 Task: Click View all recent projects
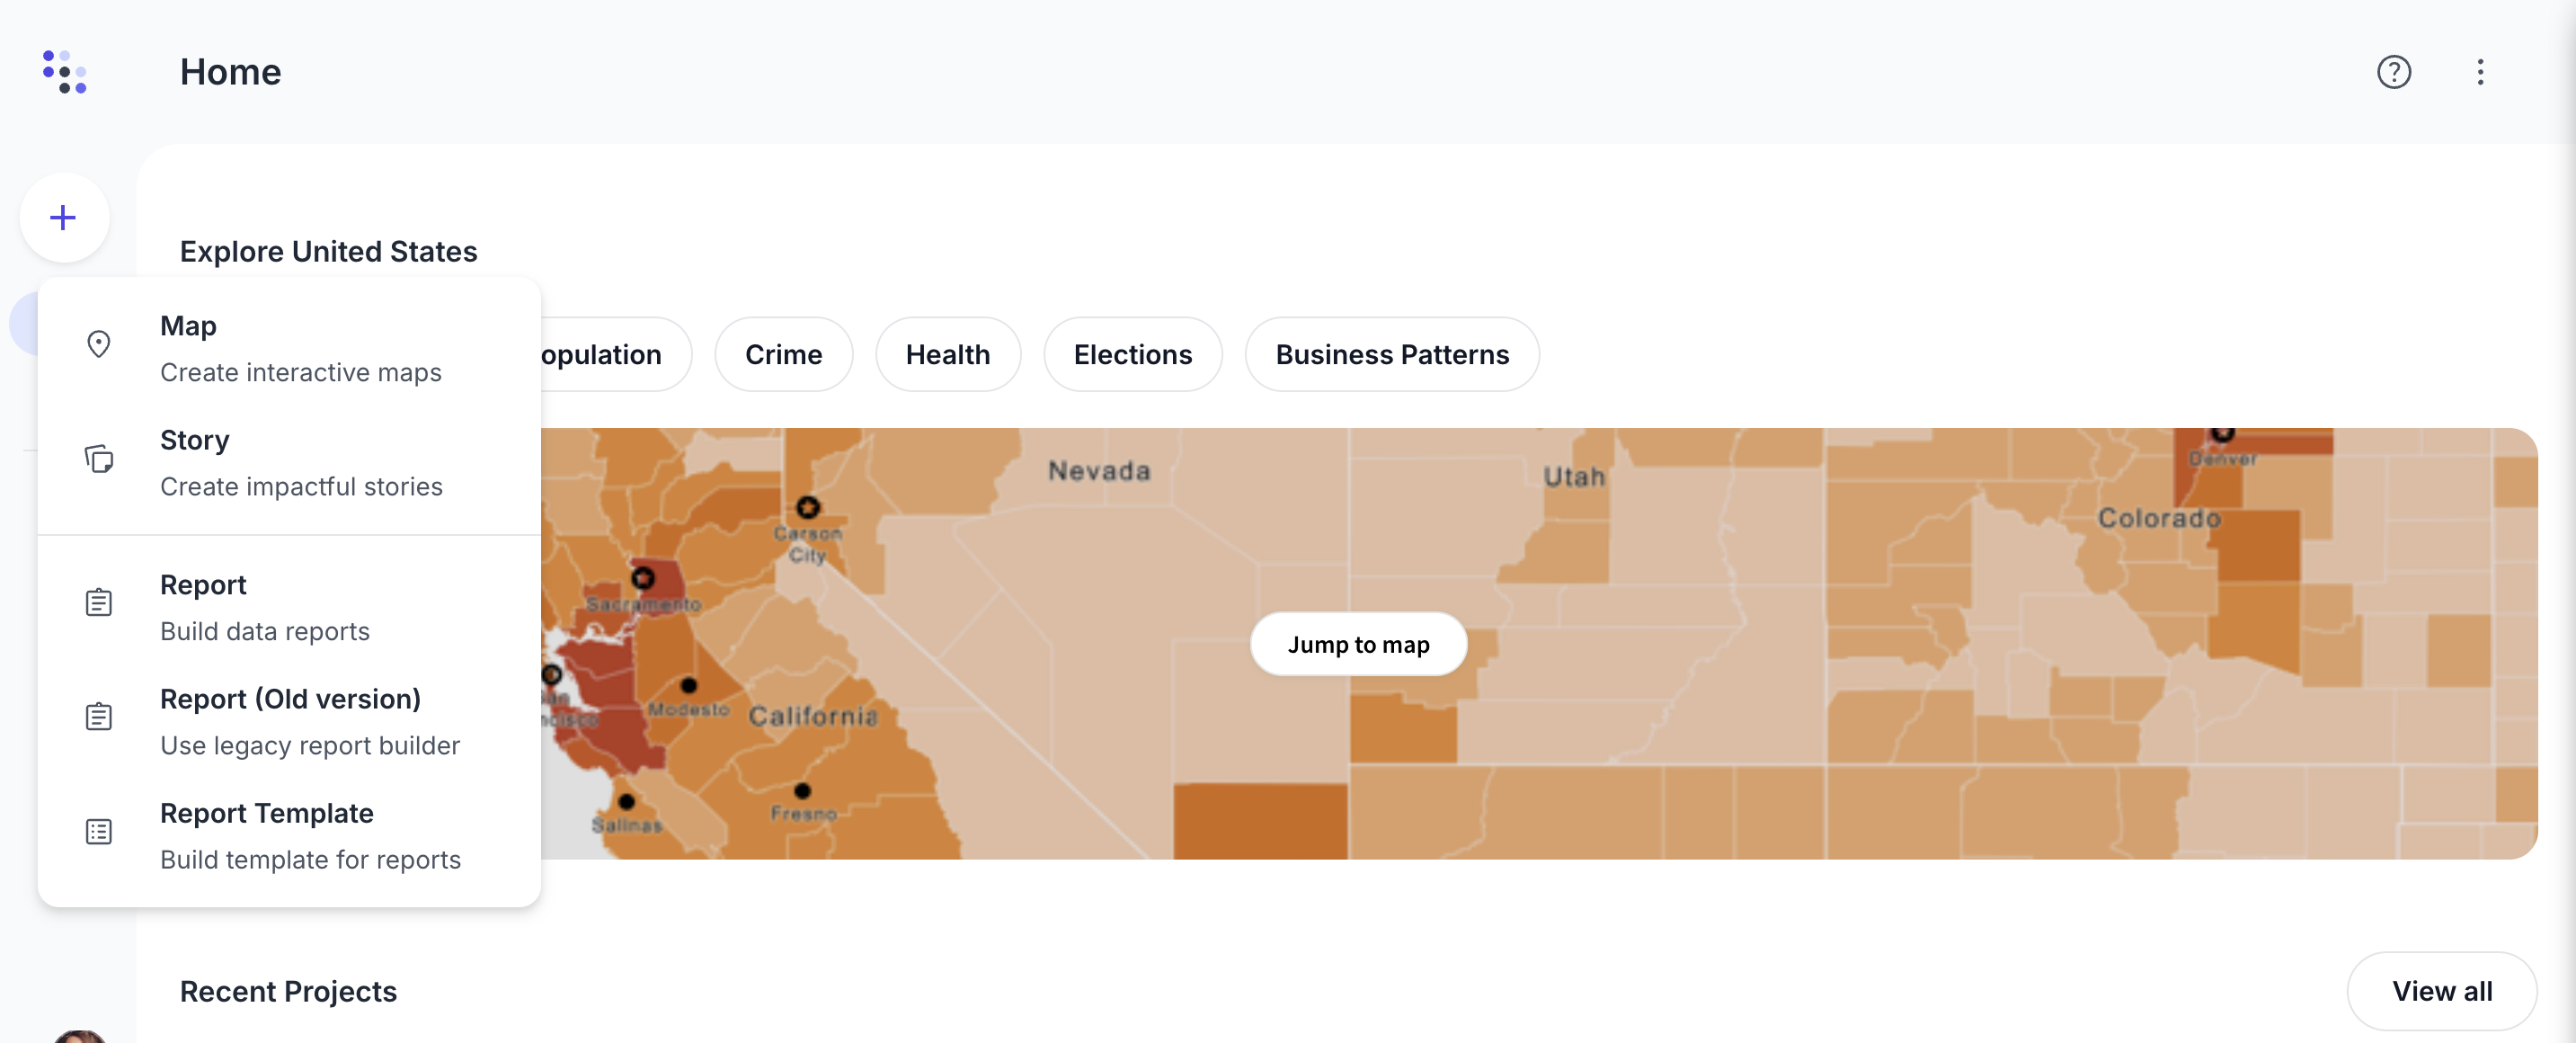(2441, 991)
